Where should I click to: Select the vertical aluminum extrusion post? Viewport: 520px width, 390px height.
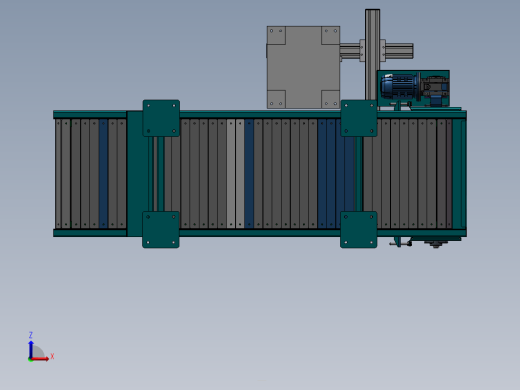372,55
